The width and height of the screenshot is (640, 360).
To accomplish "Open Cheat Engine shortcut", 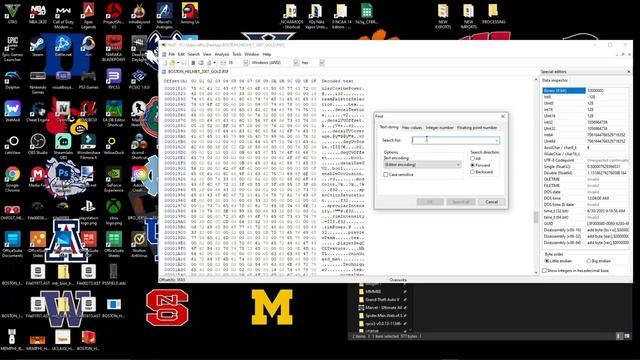I will click(38, 111).
